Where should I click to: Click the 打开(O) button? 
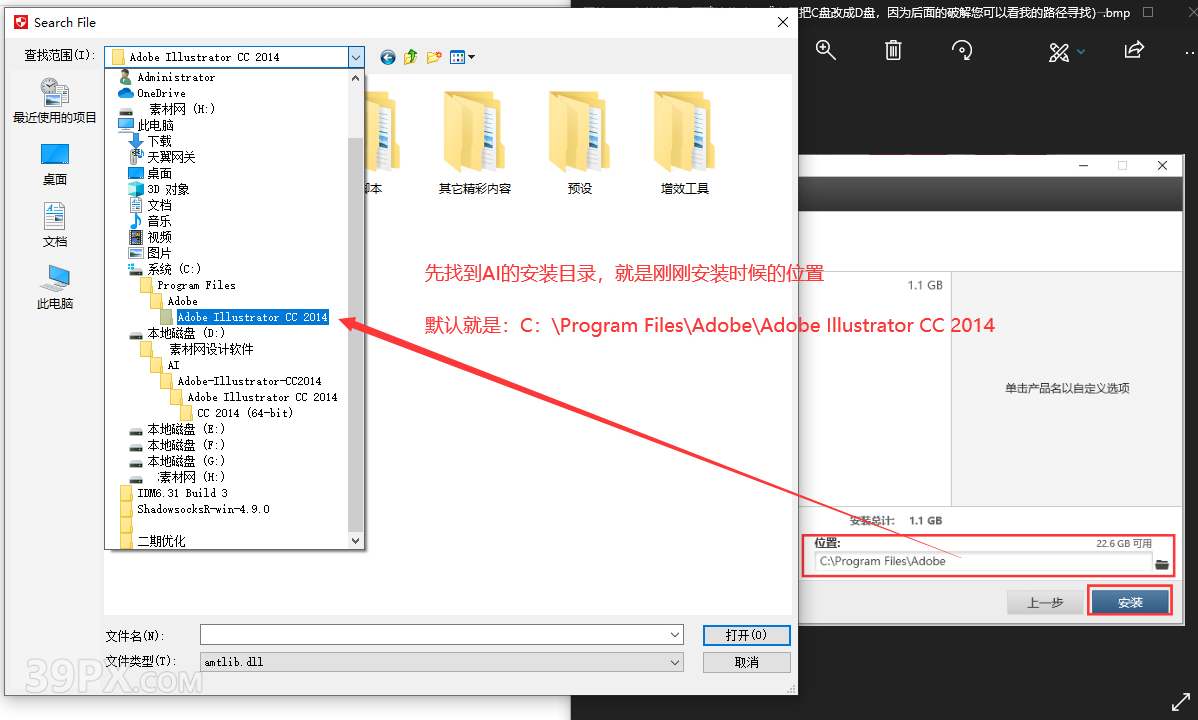click(746, 635)
